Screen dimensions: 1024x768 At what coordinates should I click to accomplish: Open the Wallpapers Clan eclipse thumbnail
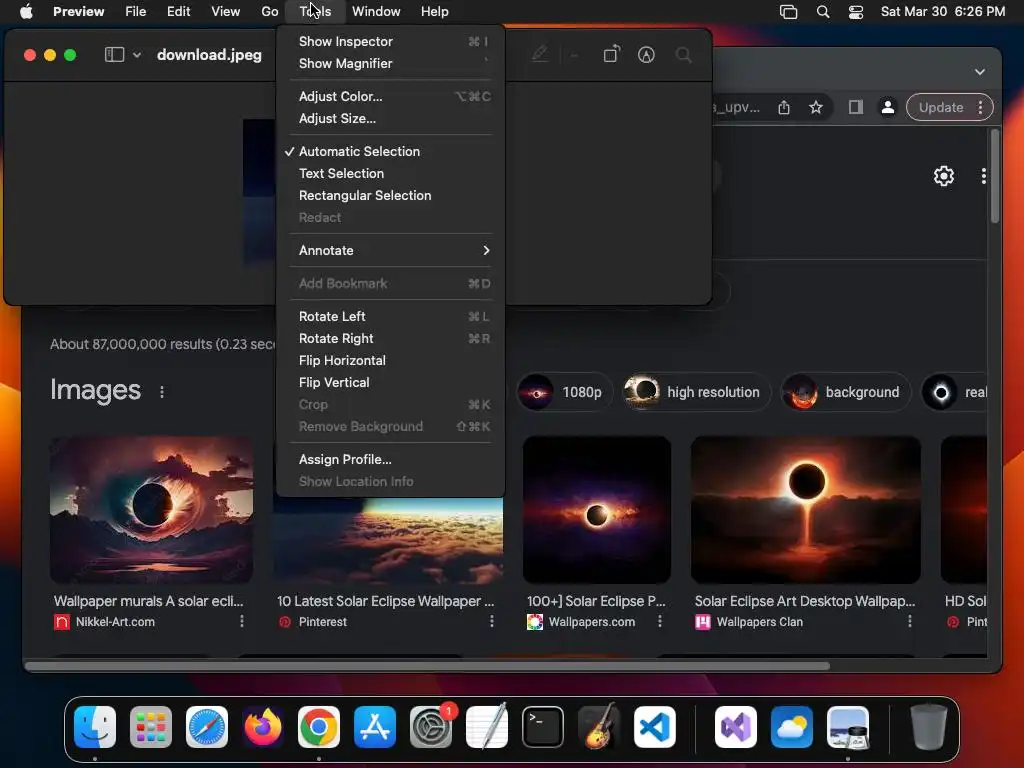(x=806, y=510)
